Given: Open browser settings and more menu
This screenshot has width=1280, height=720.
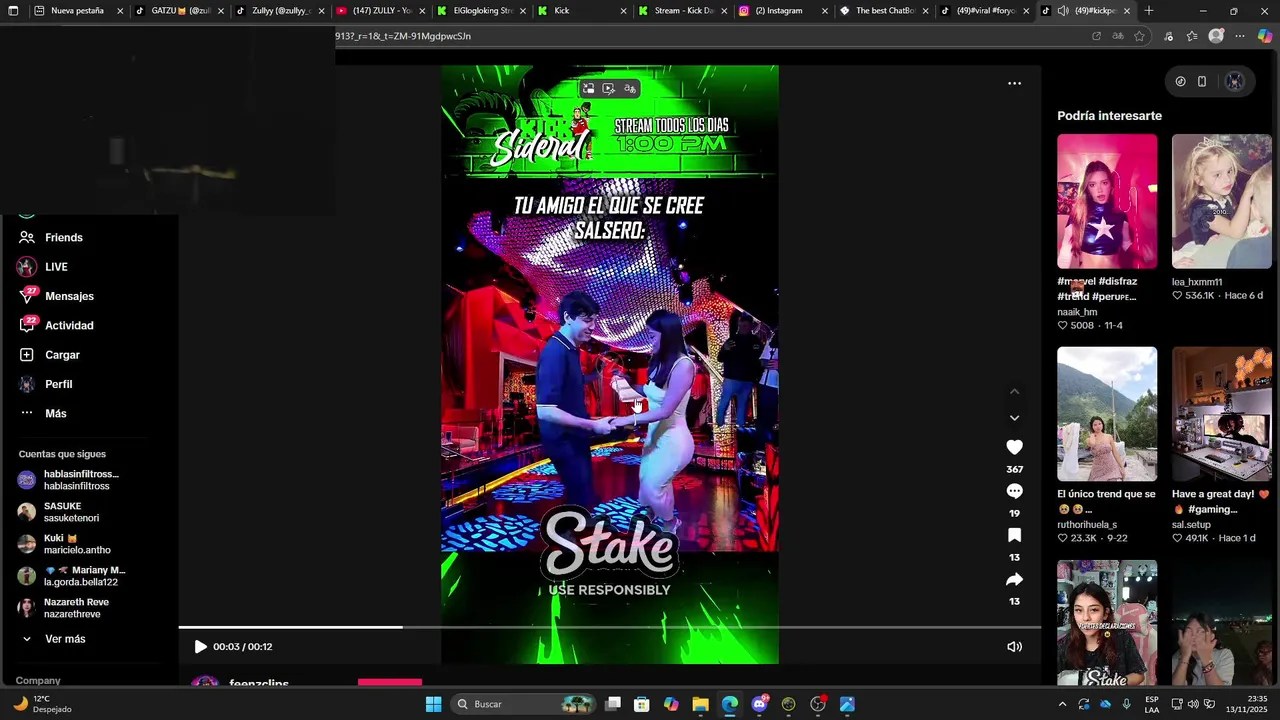Looking at the screenshot, I should pos(1240,36).
